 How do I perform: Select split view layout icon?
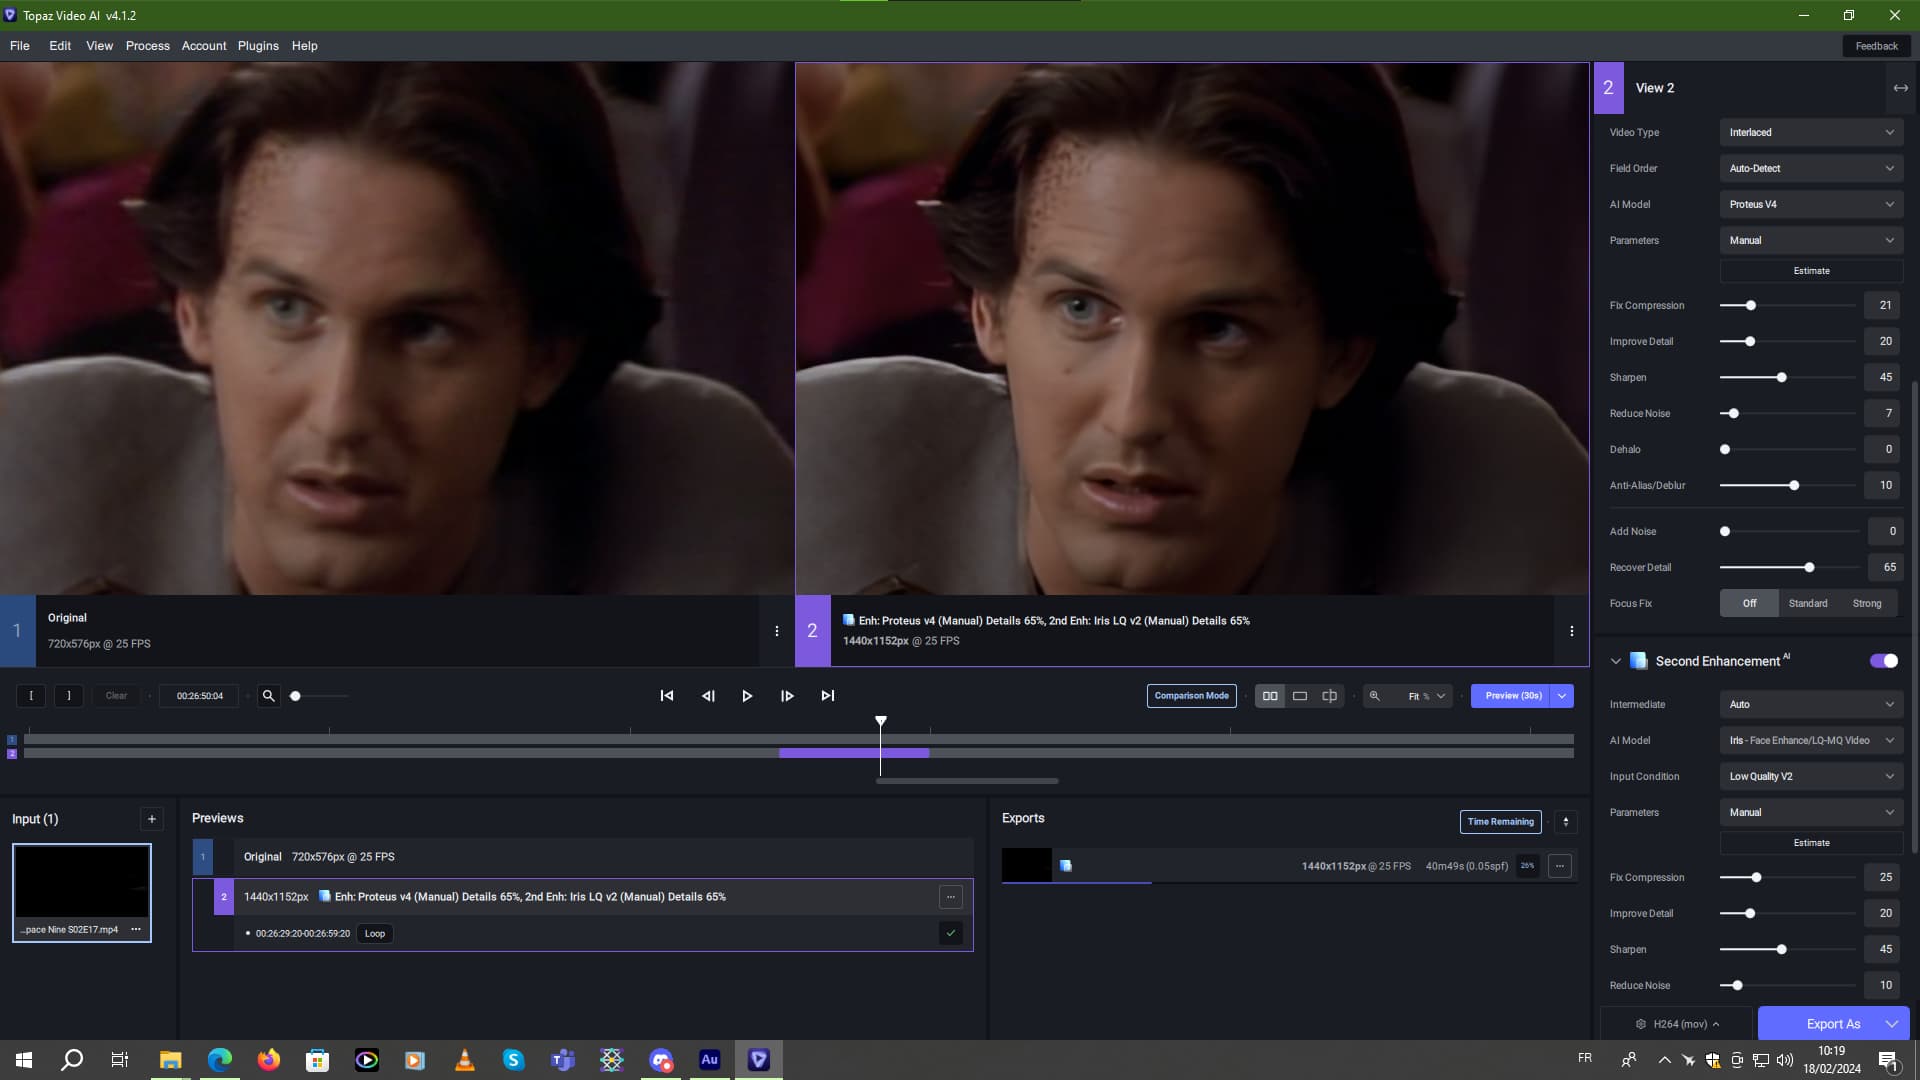tap(1329, 696)
